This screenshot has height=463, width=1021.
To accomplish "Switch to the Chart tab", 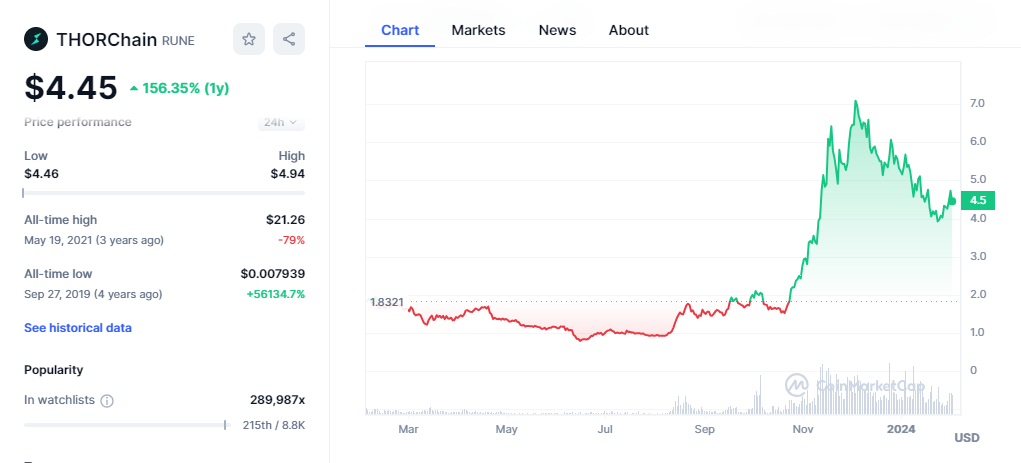I will click(400, 30).
